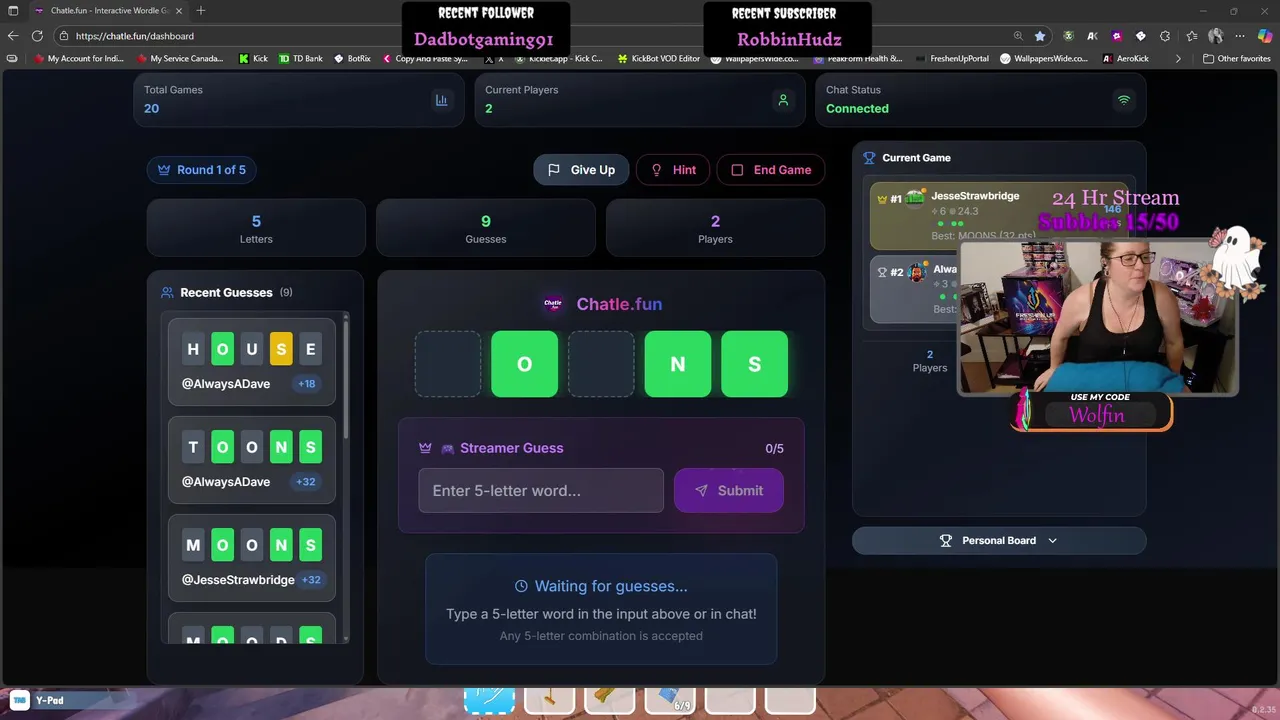
Task: Open the browser extensions puzzle icon
Action: [x=1165, y=35]
